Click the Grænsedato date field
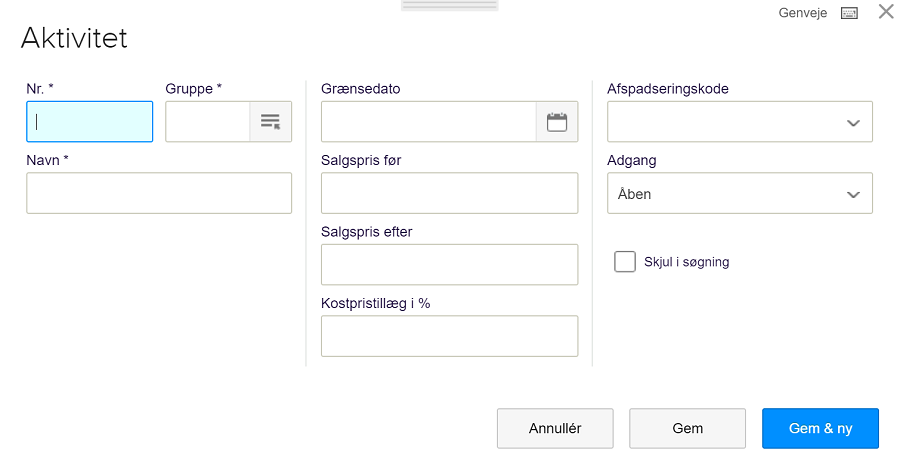900x466 pixels. 429,122
